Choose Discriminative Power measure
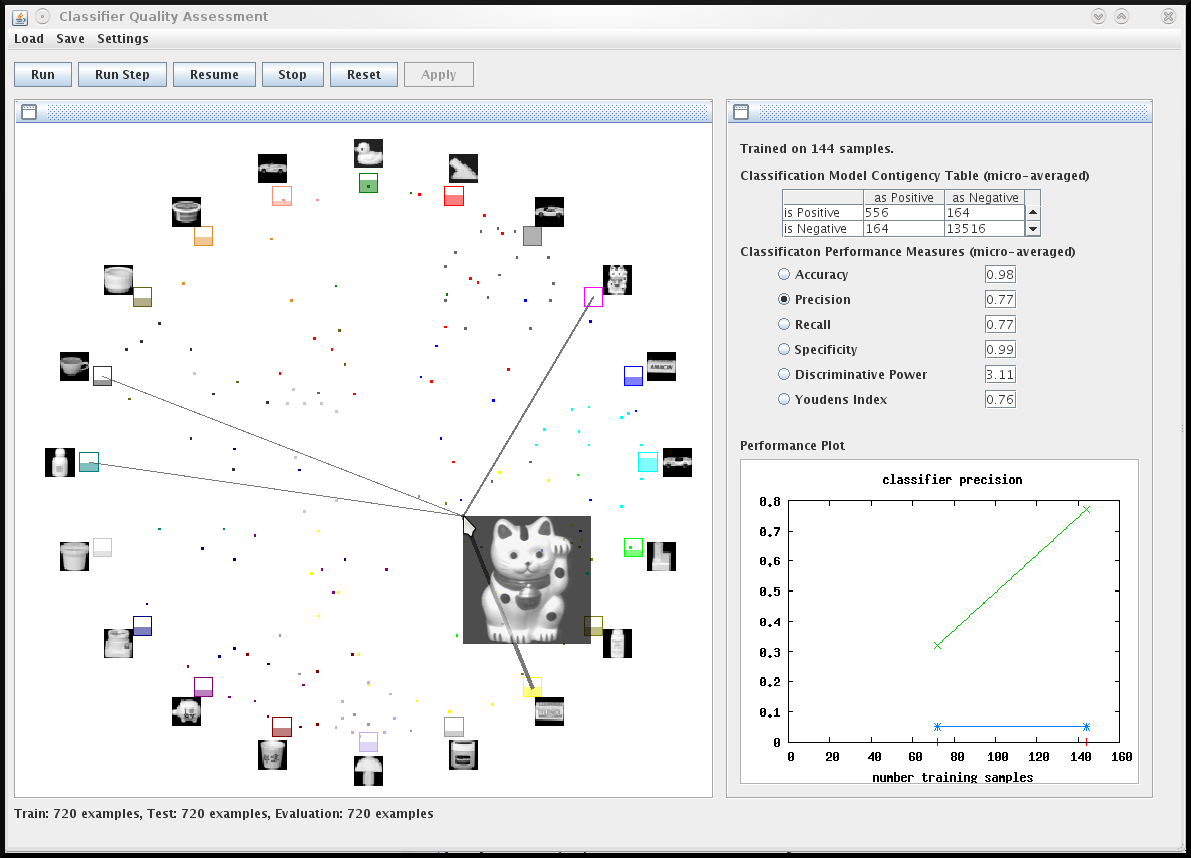This screenshot has width=1191, height=858. [x=784, y=374]
